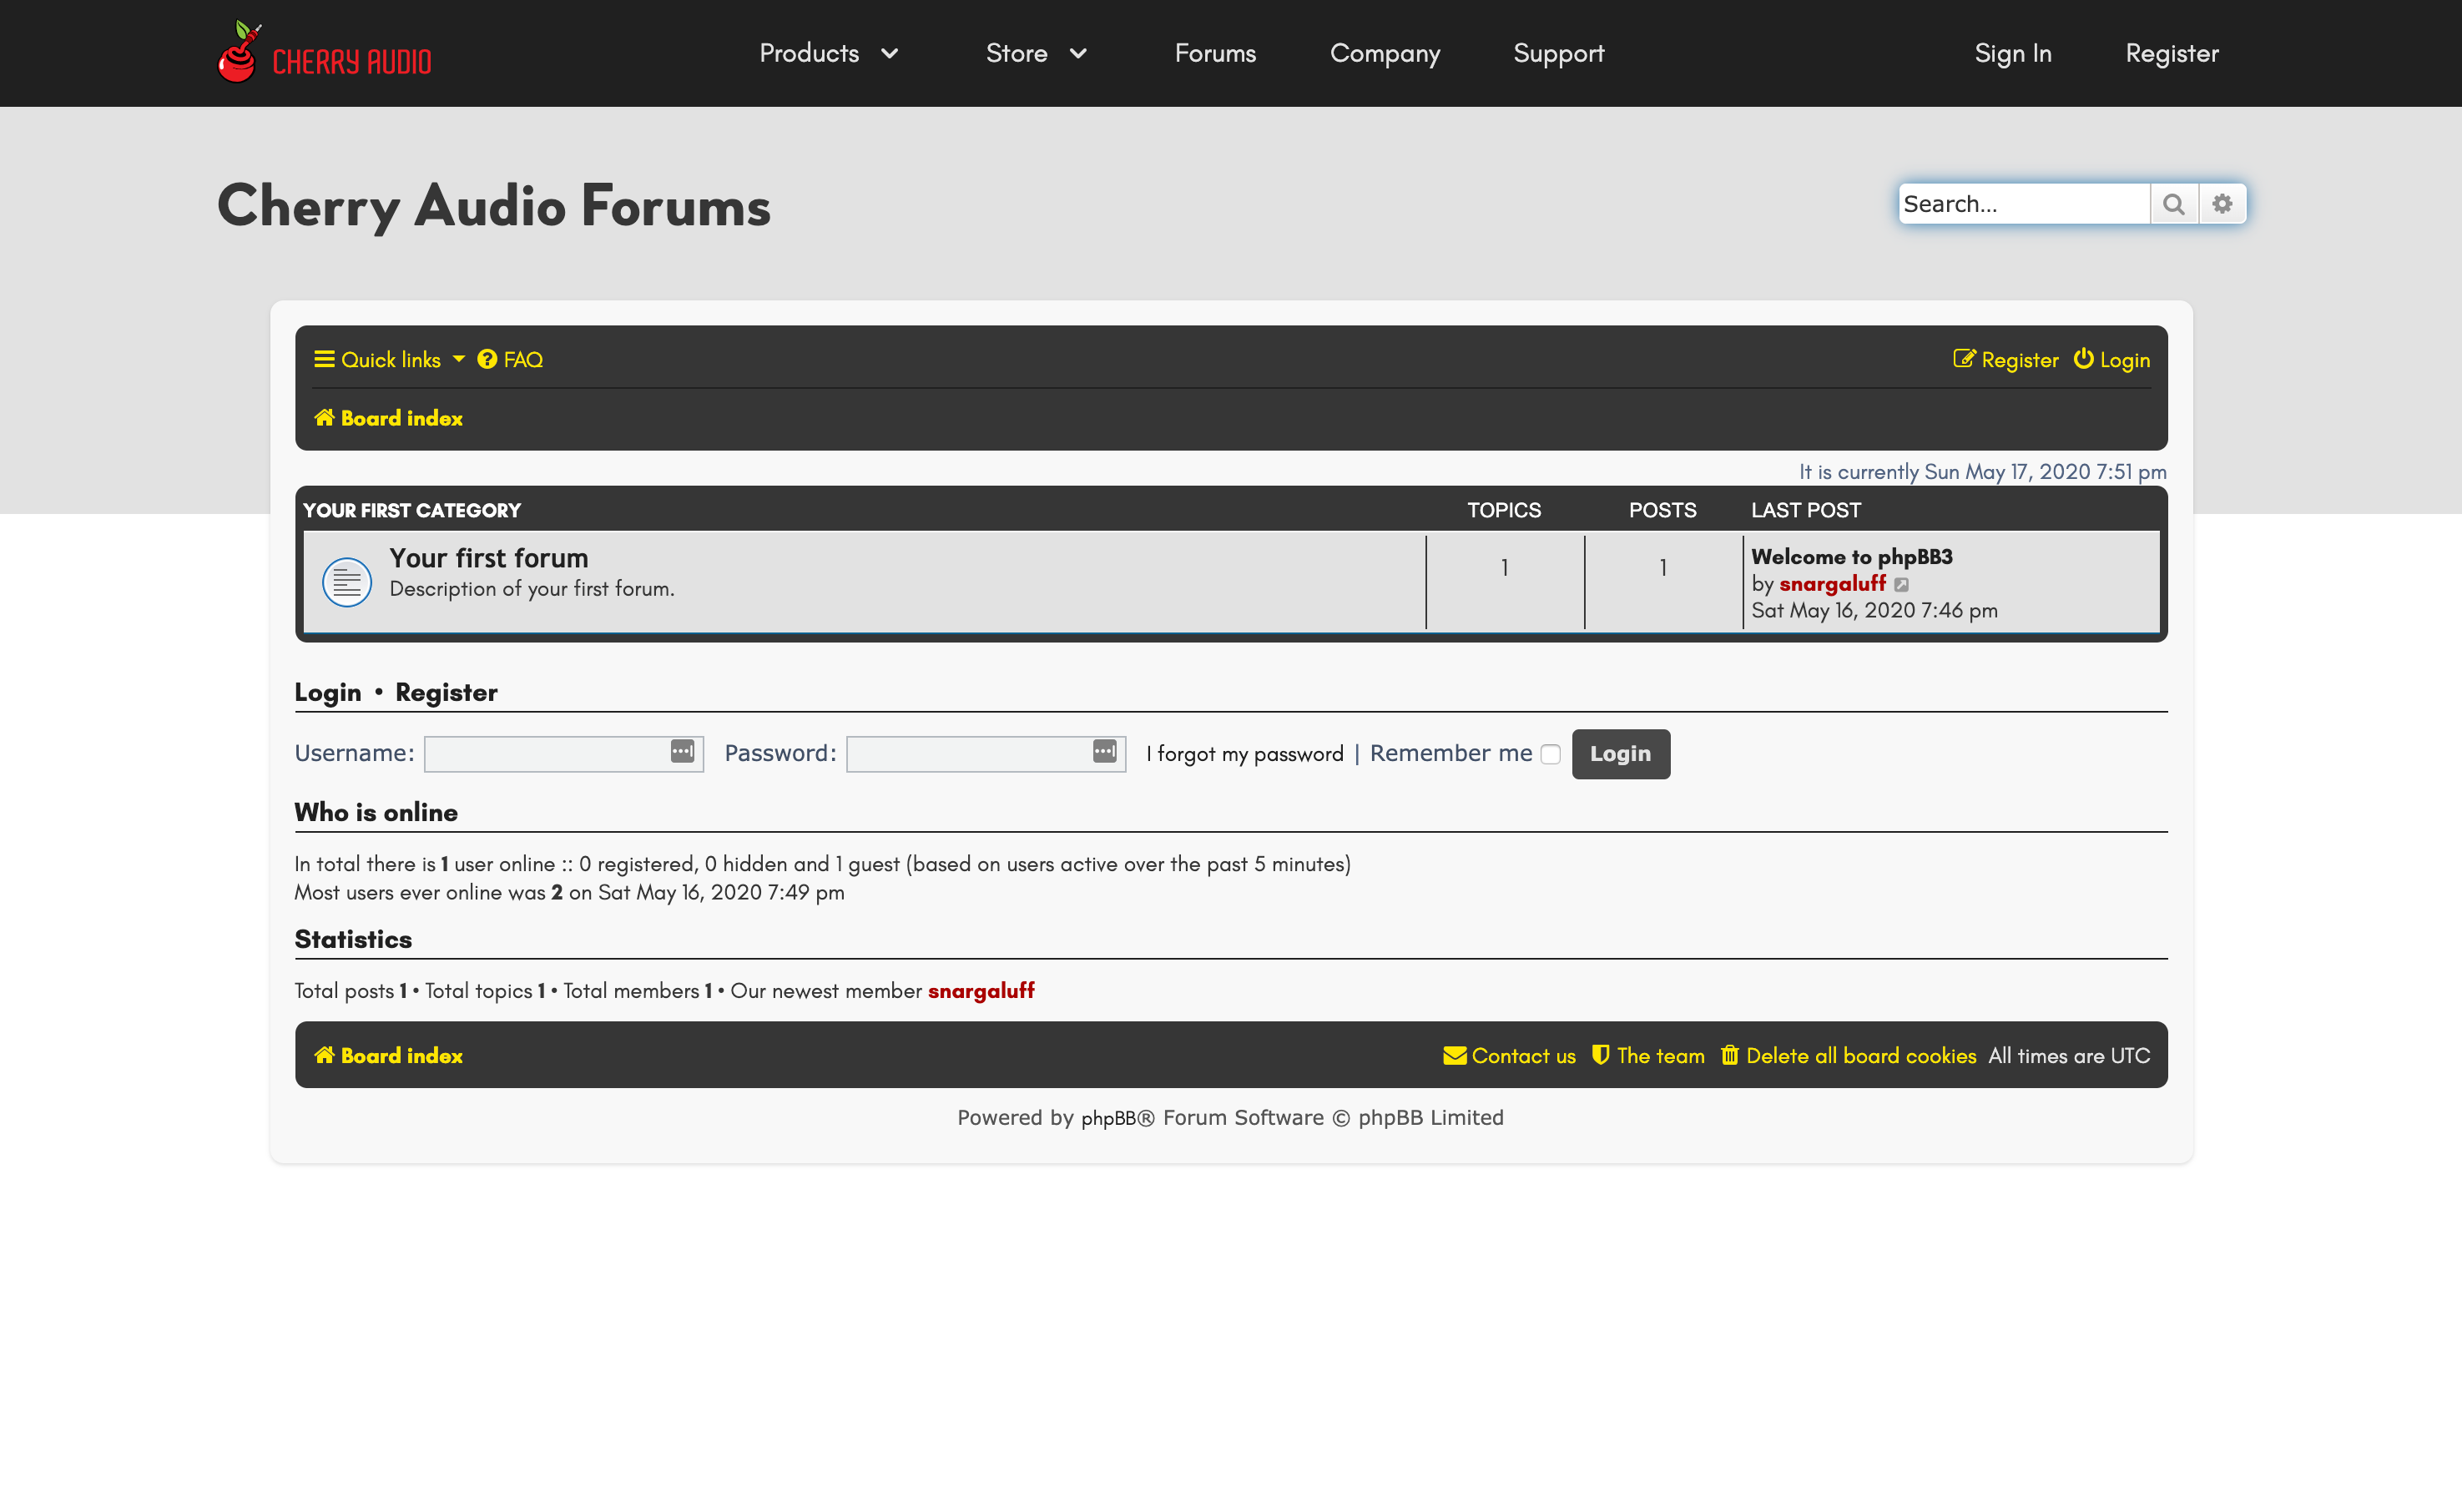The height and width of the screenshot is (1512, 2462).
Task: Click the 'It is currently Sun May 17, 2020 7:51 pm' text
Action: [1982, 472]
